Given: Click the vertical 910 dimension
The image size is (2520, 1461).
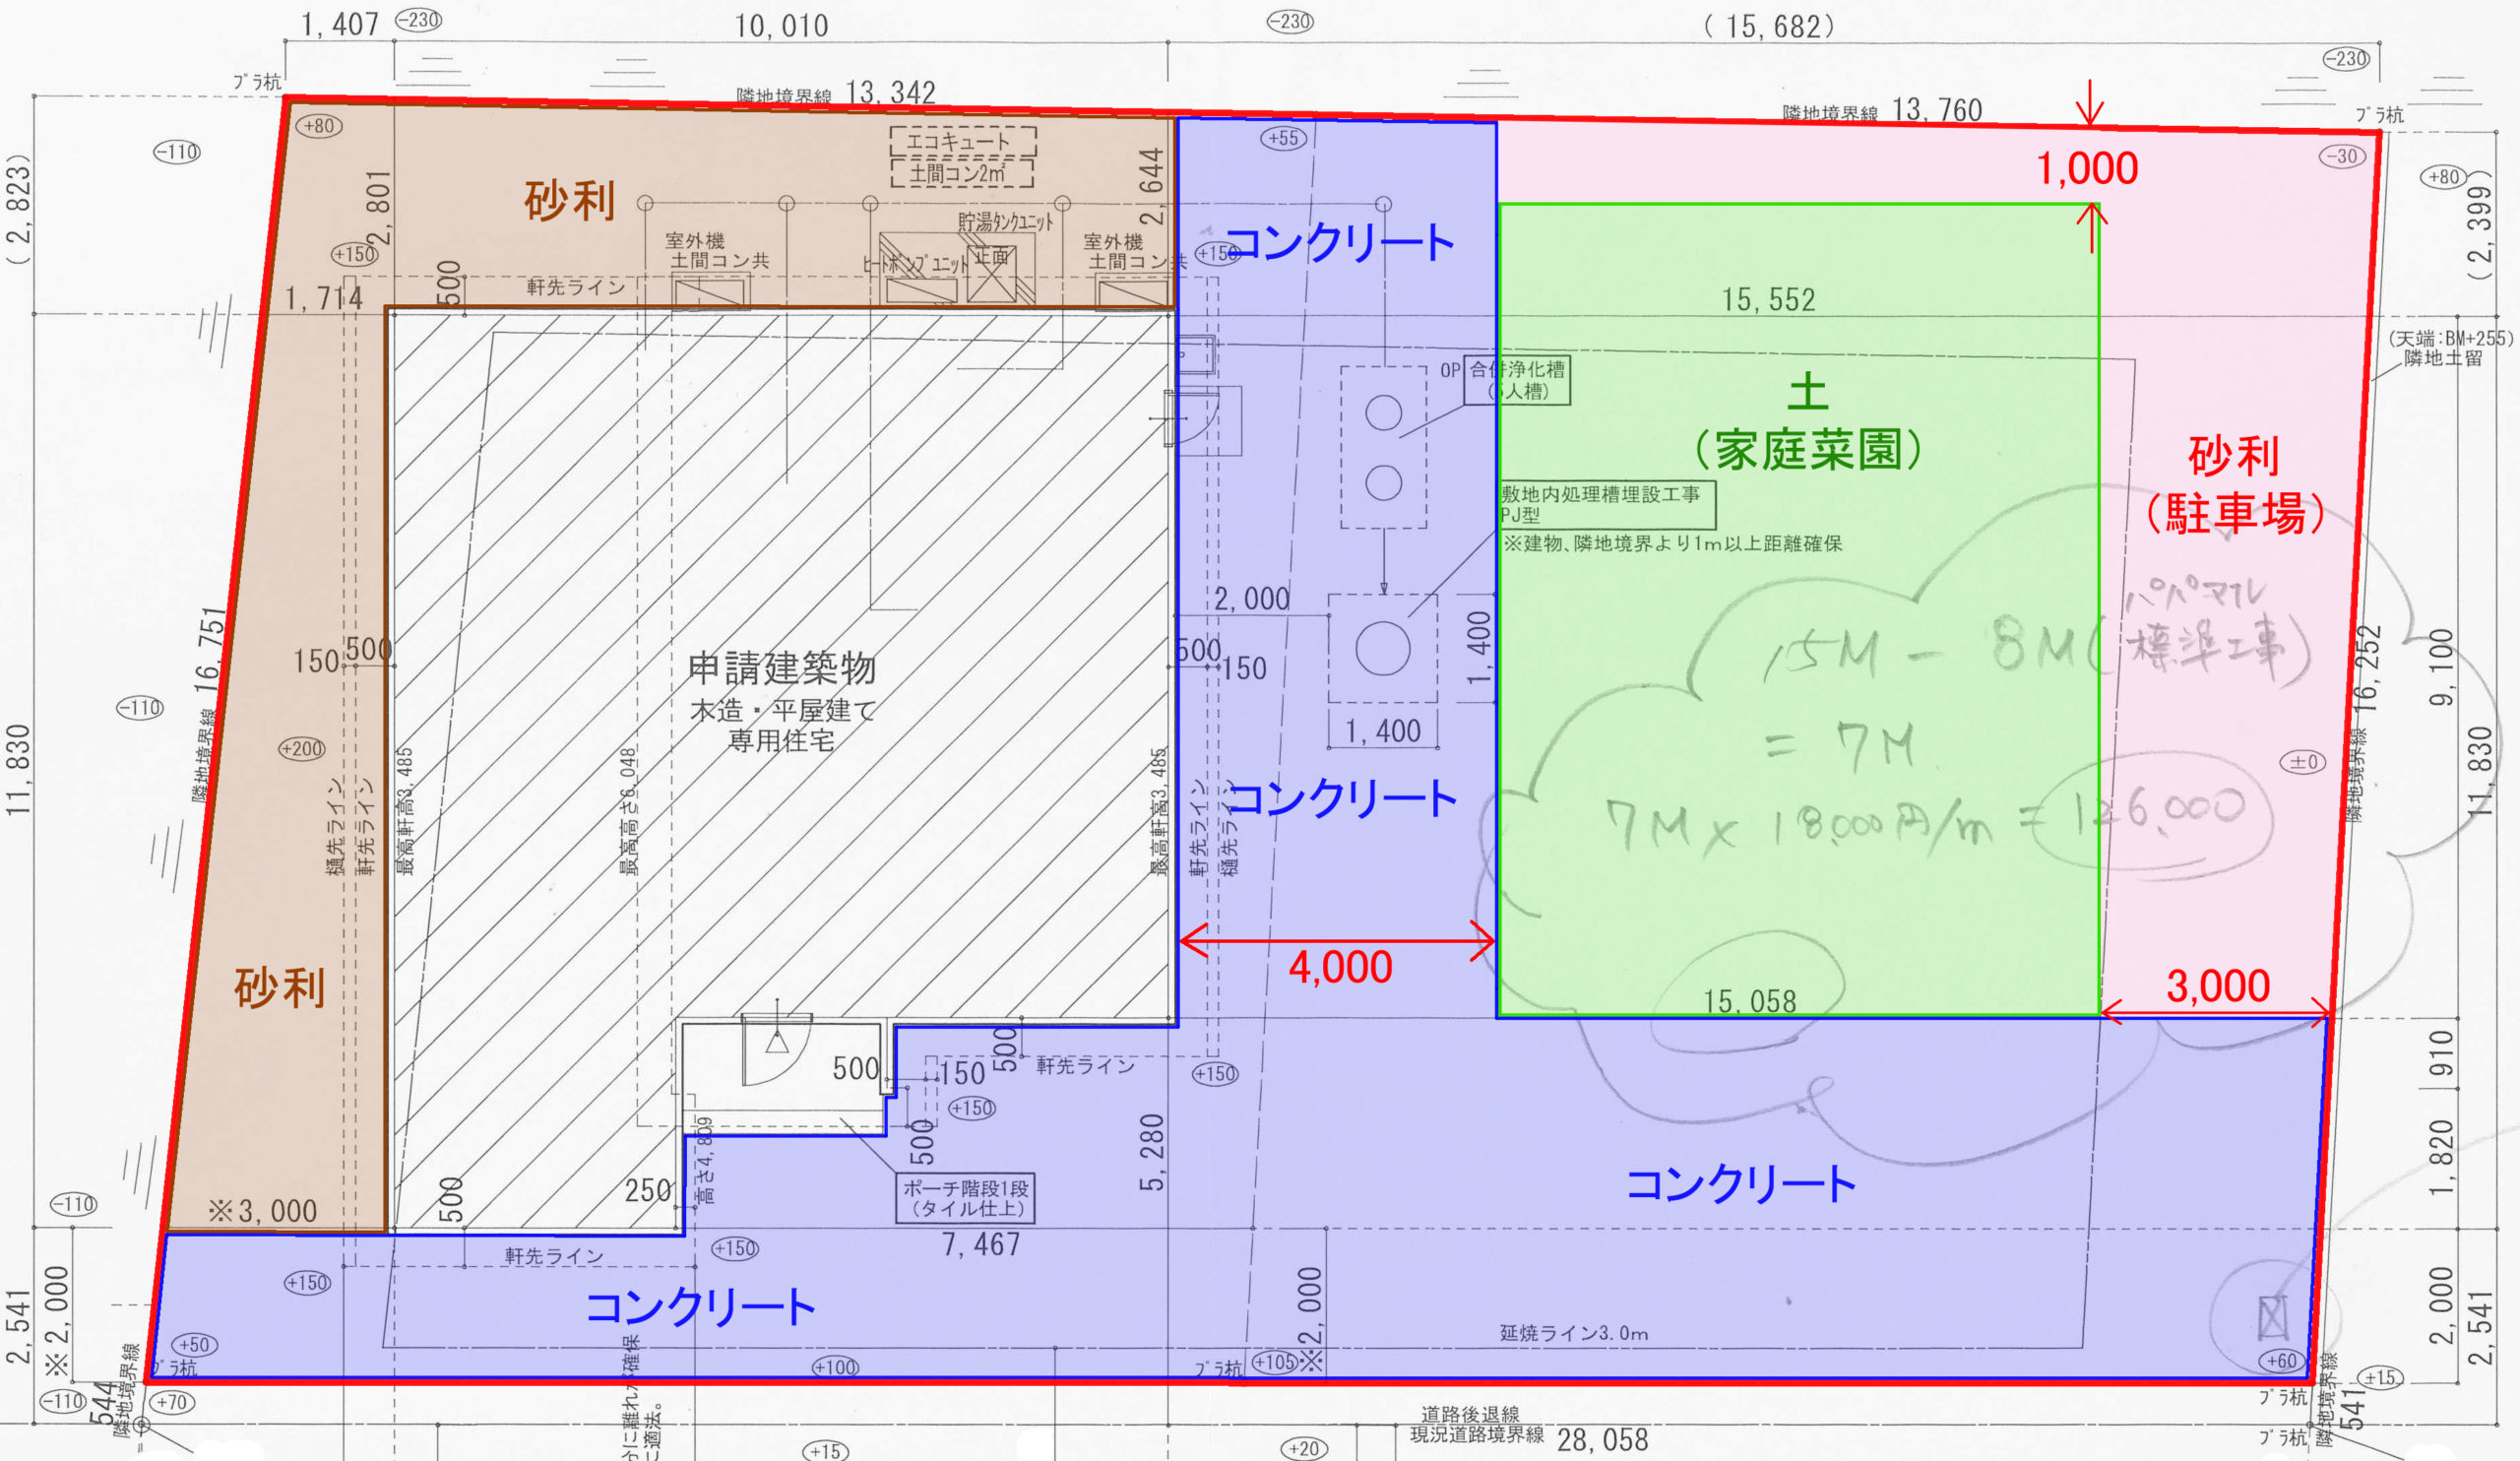Looking at the screenshot, I should click(x=2442, y=1053).
